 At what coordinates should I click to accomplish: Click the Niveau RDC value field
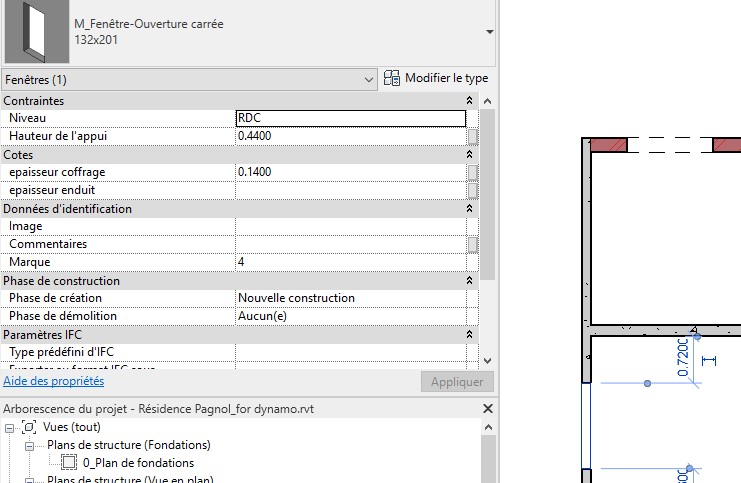(x=351, y=118)
